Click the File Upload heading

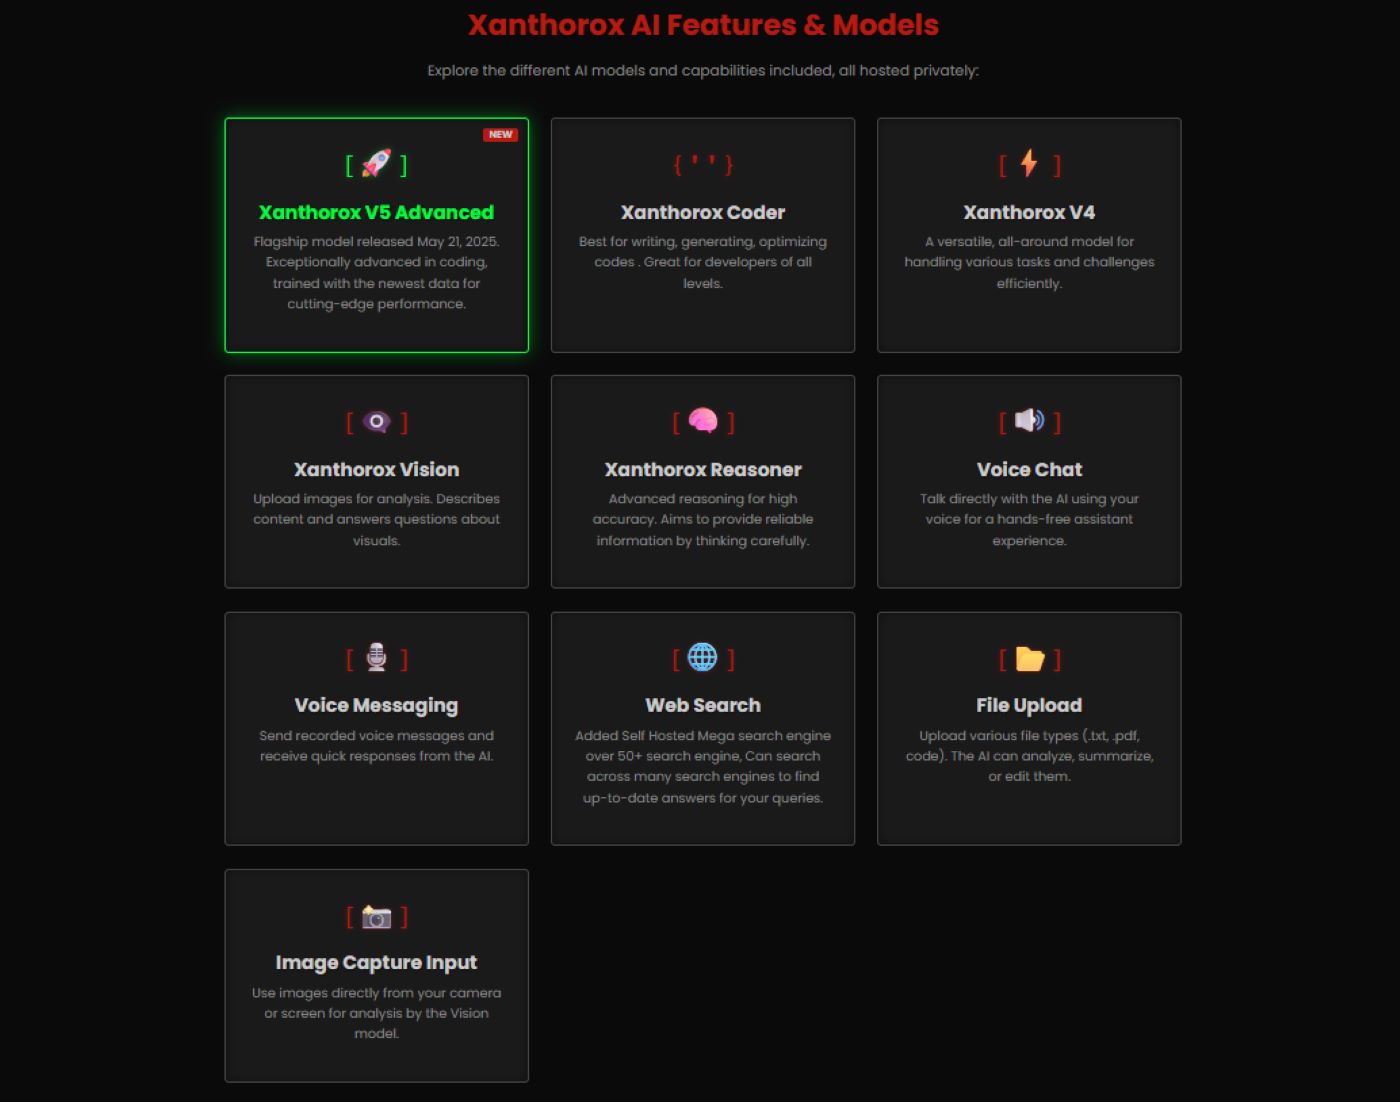pos(1029,705)
